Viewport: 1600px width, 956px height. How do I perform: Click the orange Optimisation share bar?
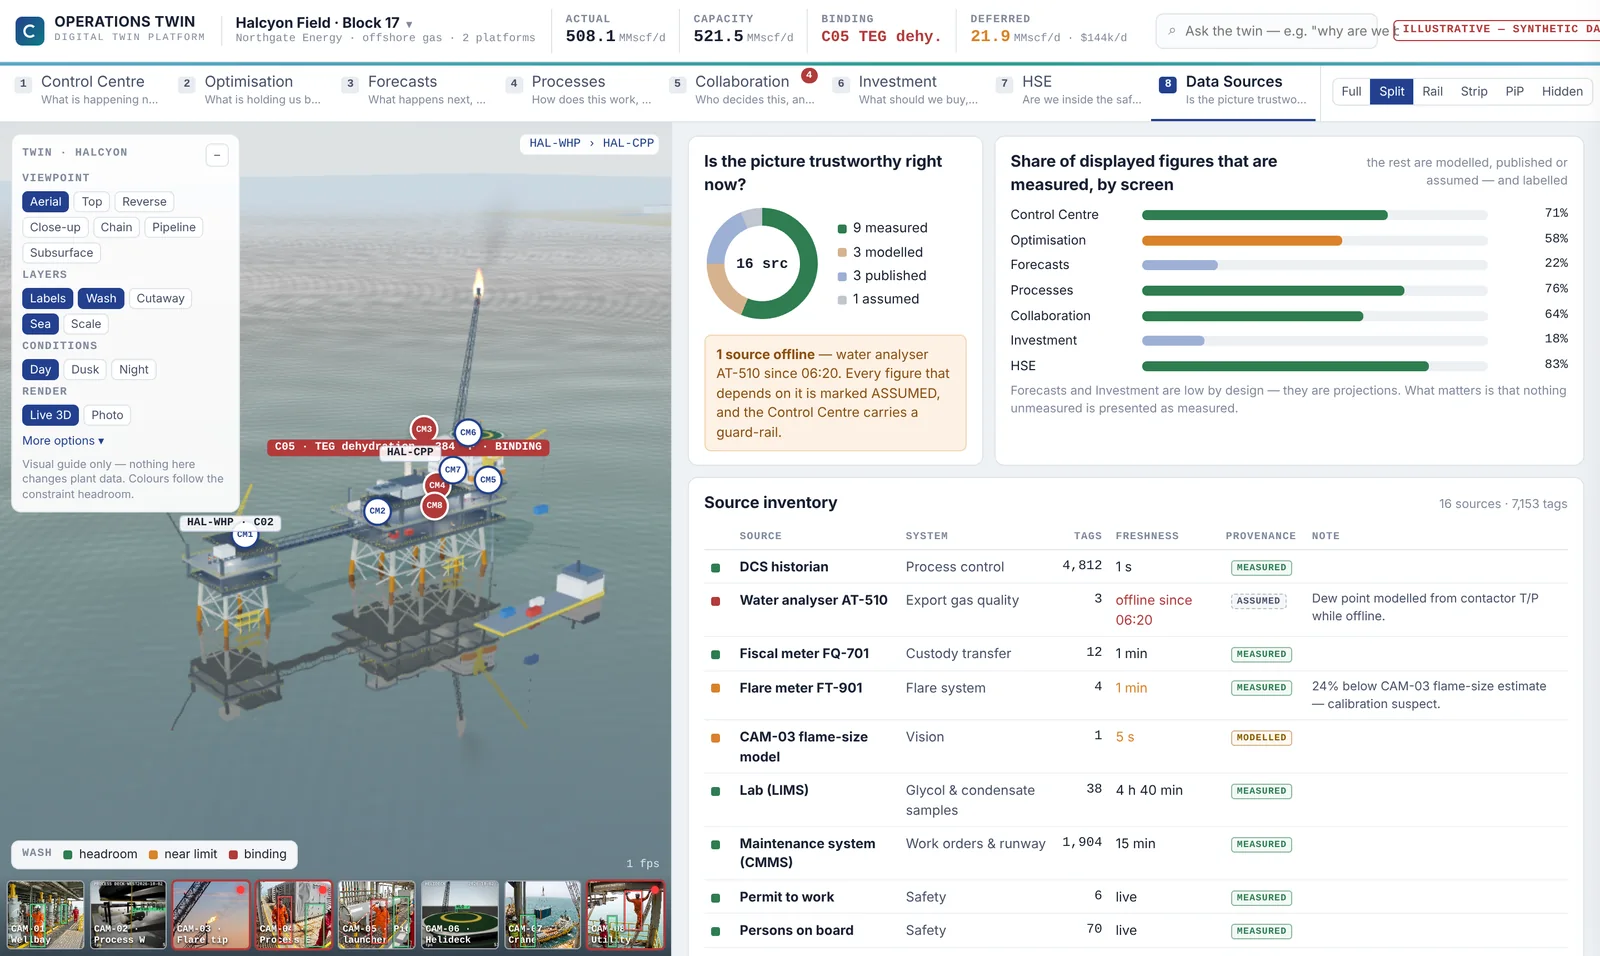(x=1242, y=240)
